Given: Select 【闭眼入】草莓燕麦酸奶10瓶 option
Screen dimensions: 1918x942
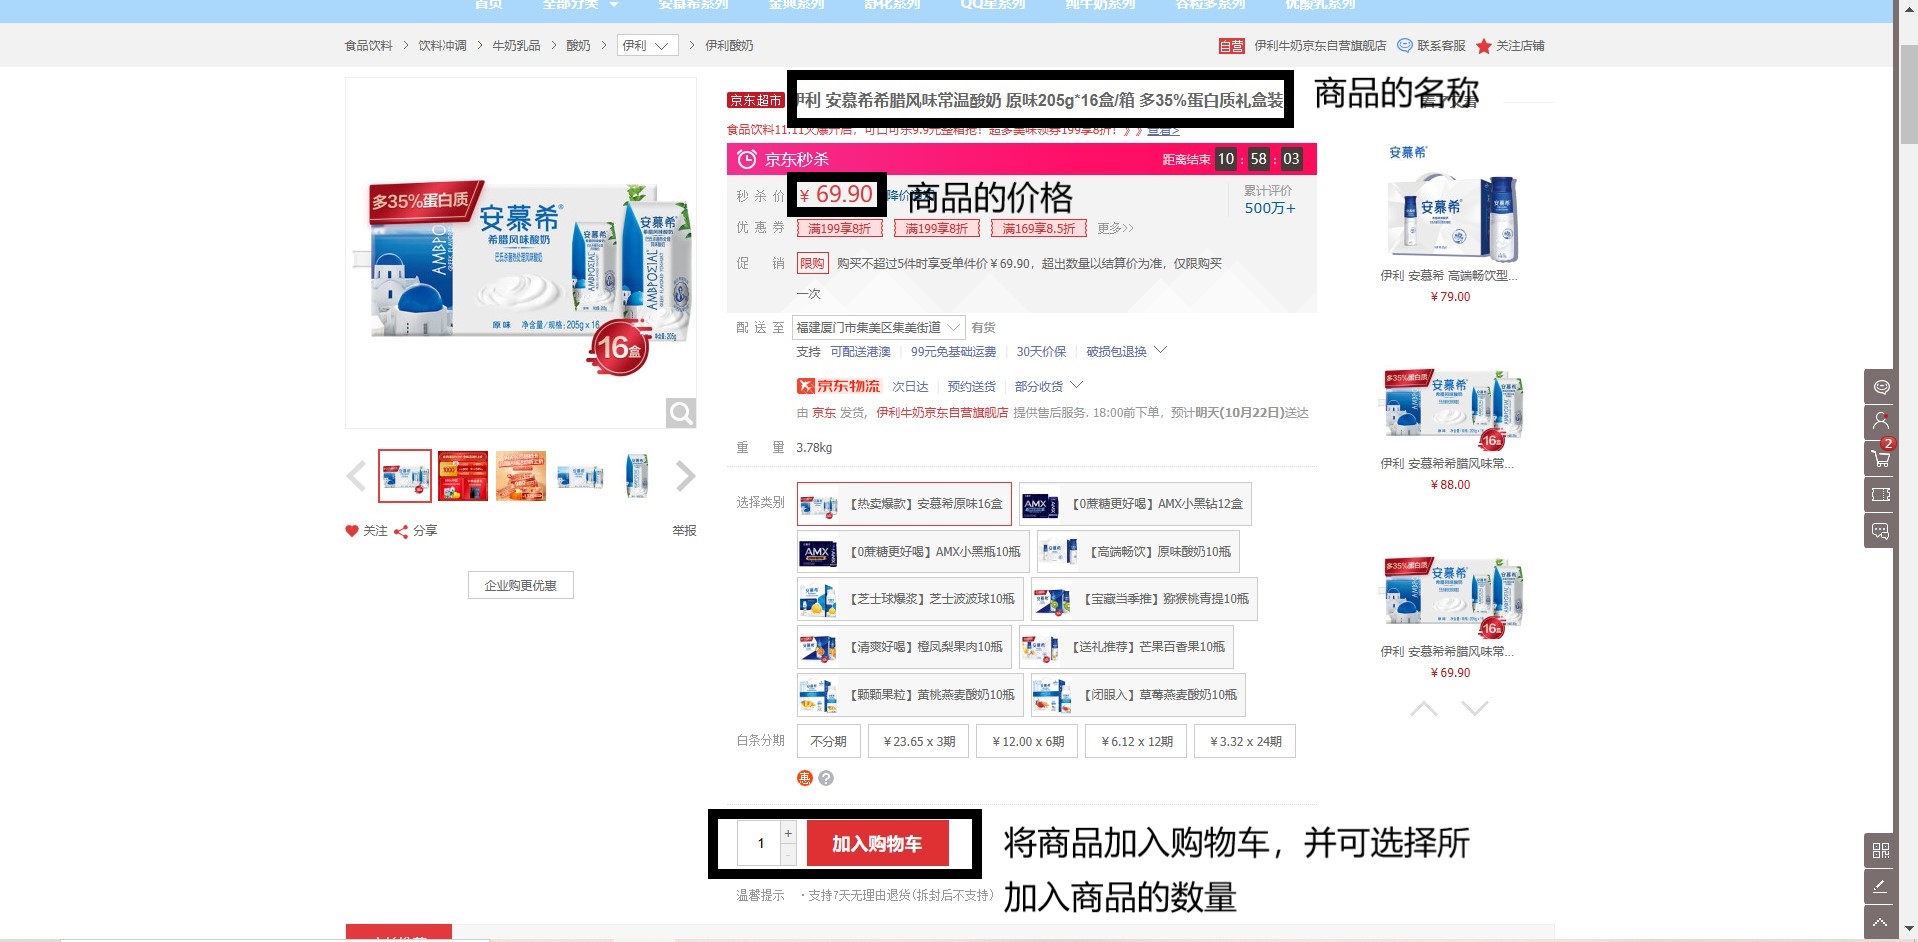Looking at the screenshot, I should tap(1138, 695).
